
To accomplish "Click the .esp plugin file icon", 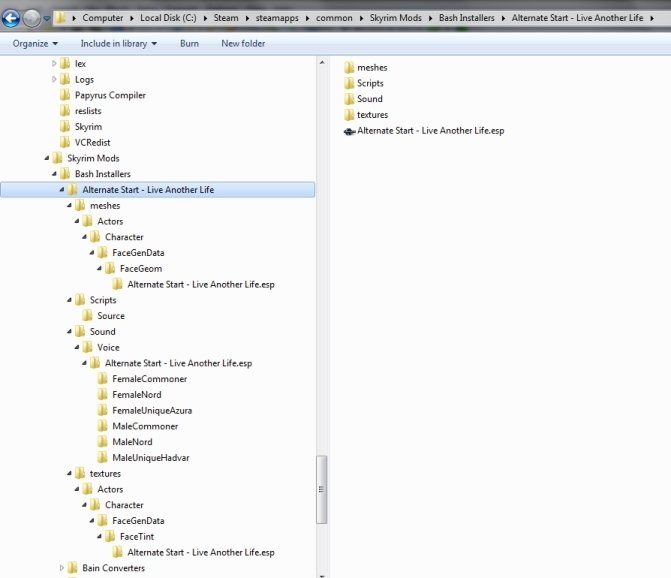I will pyautogui.click(x=349, y=131).
